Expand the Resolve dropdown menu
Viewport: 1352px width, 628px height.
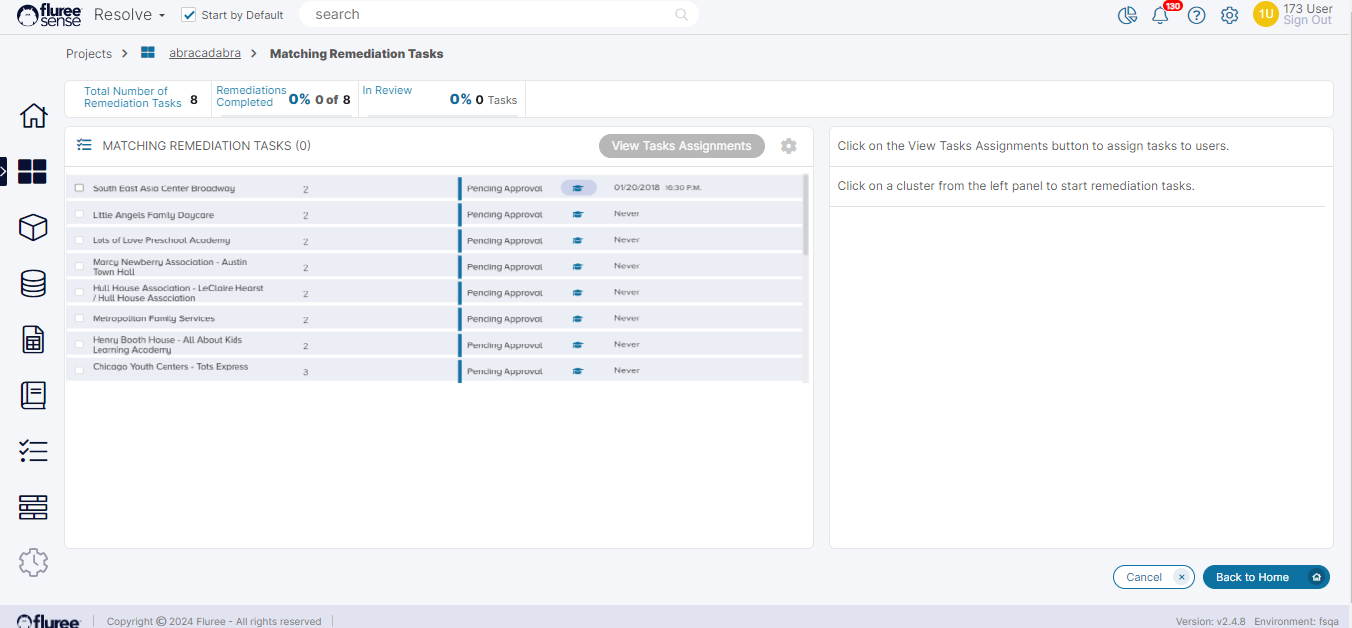(x=129, y=15)
